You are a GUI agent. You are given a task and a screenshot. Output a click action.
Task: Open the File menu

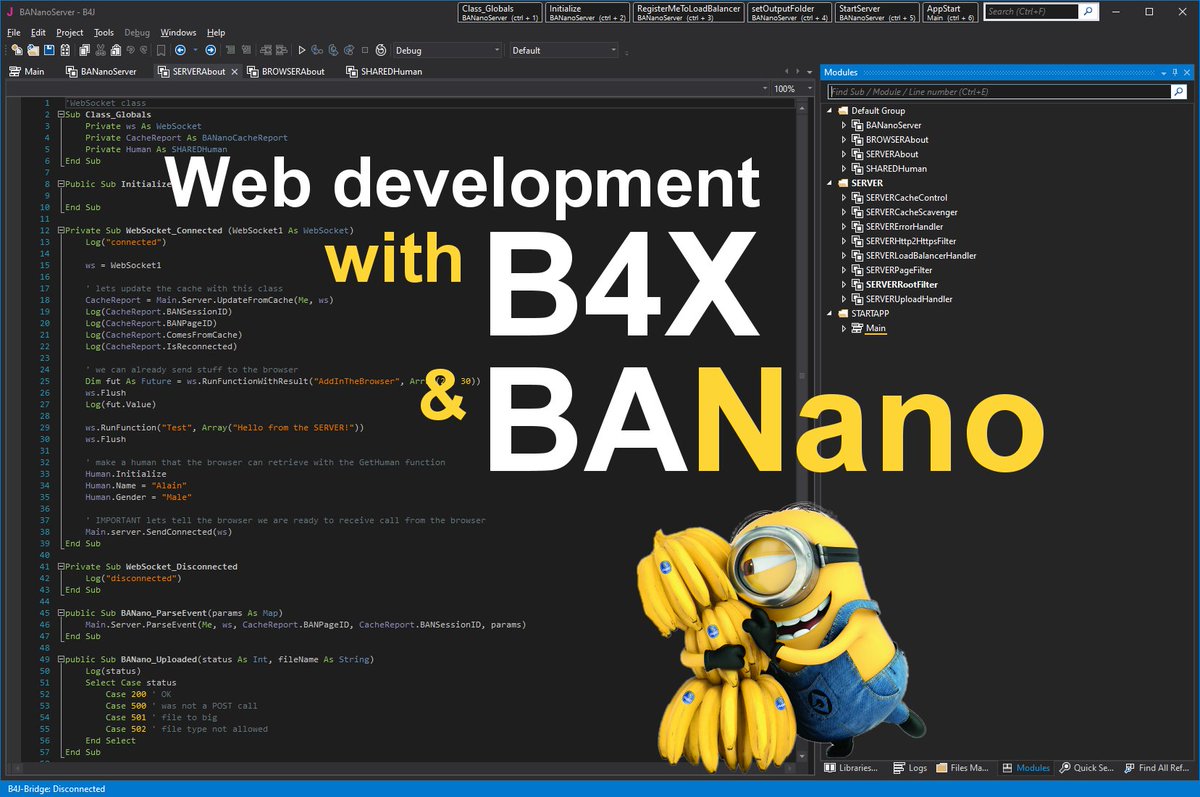pos(14,32)
